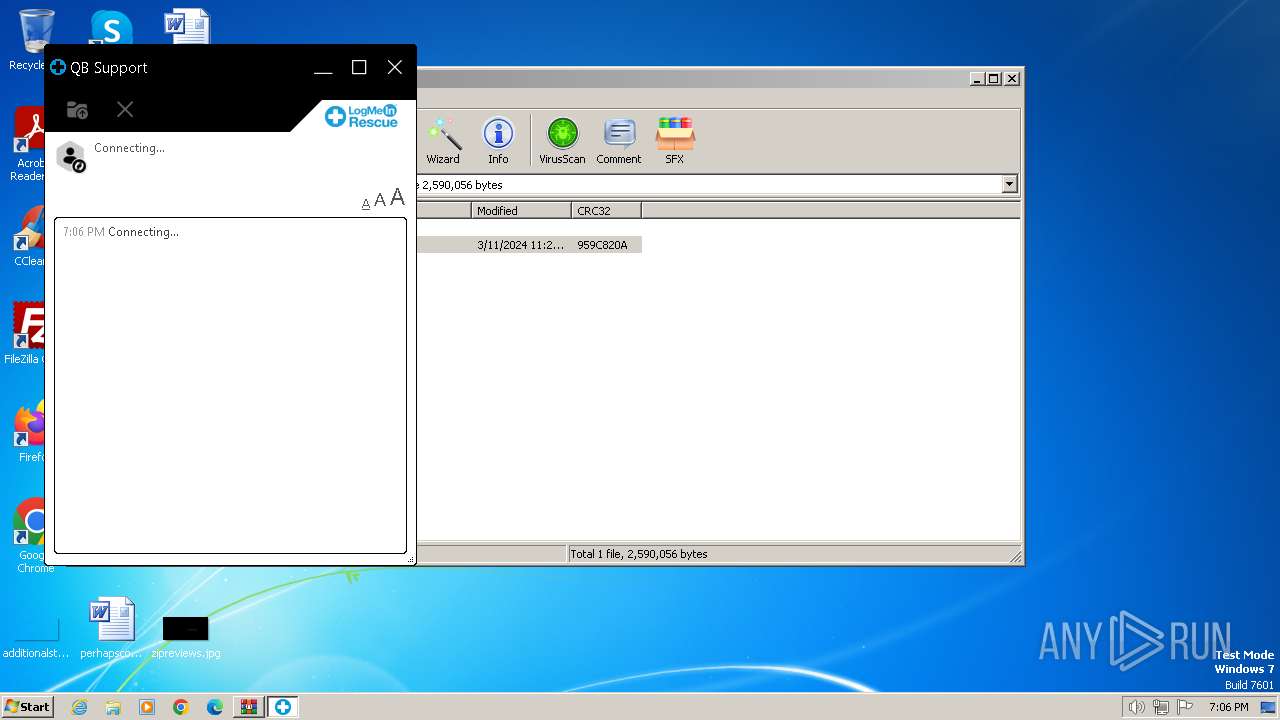The width and height of the screenshot is (1280, 720).
Task: Launch Chrome from the taskbar
Action: coord(181,707)
